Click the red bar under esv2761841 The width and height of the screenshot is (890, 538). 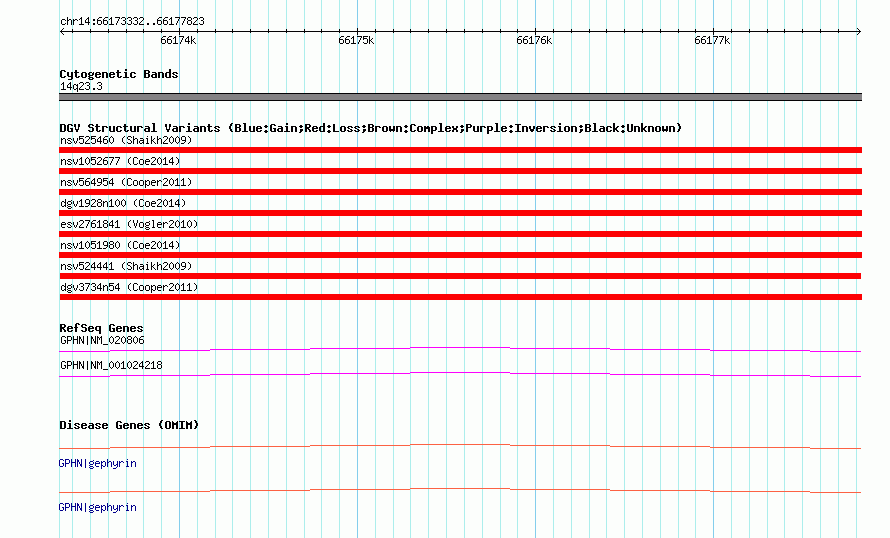460,234
